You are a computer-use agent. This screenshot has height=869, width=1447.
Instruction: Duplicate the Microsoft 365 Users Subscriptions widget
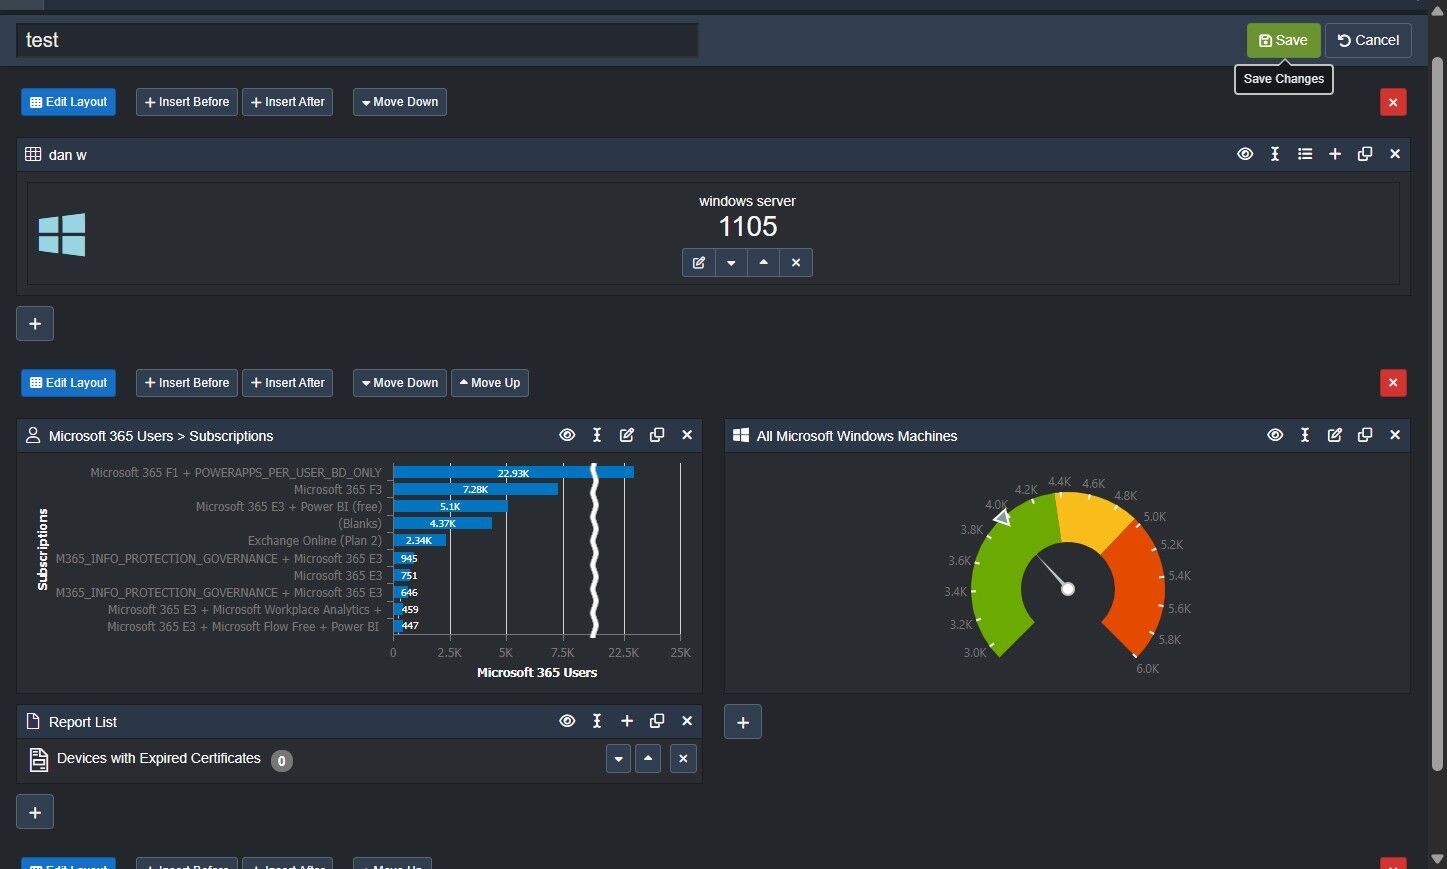(x=657, y=435)
